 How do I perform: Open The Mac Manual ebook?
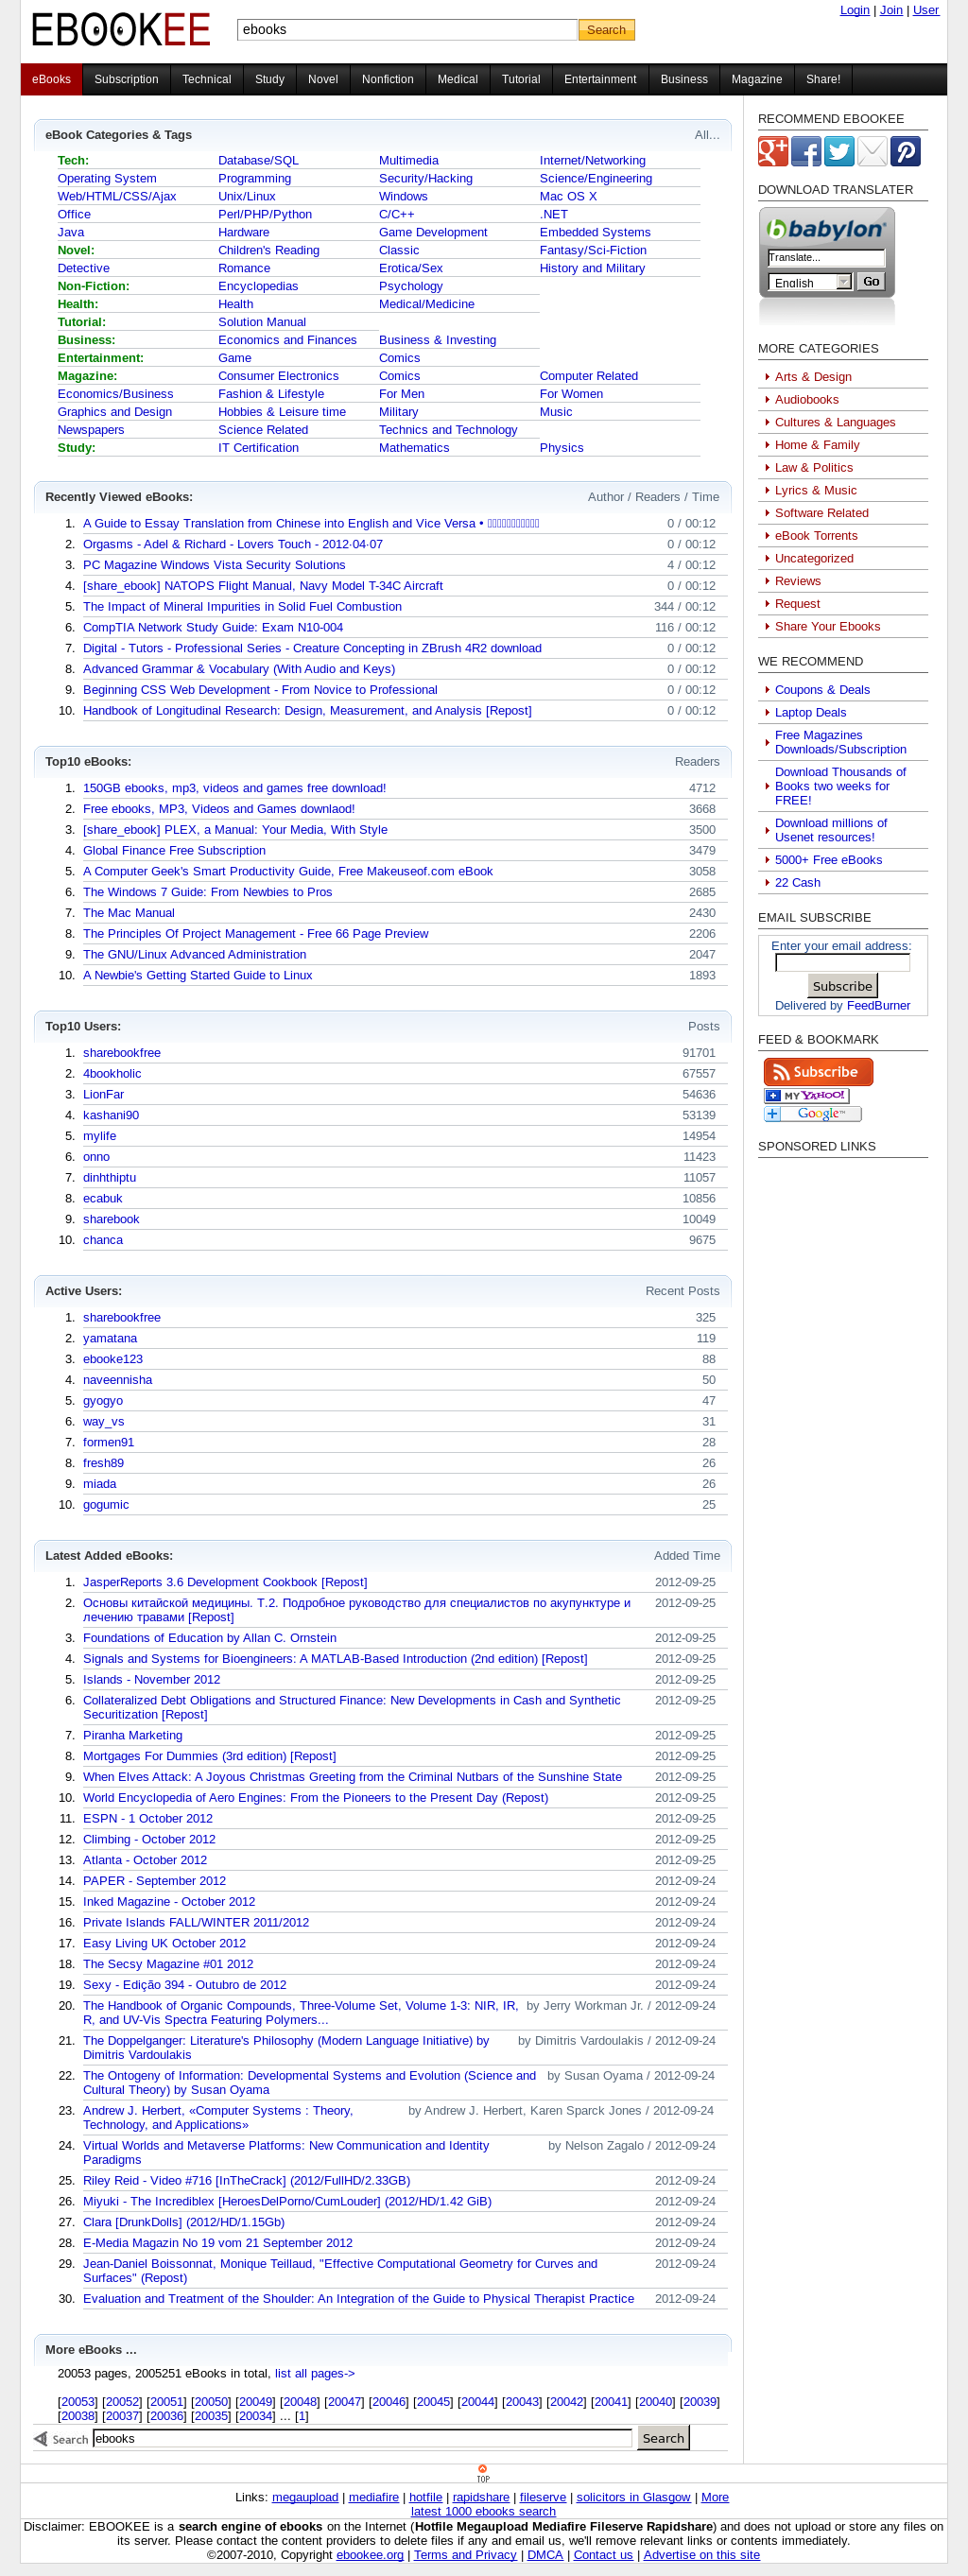pos(129,913)
